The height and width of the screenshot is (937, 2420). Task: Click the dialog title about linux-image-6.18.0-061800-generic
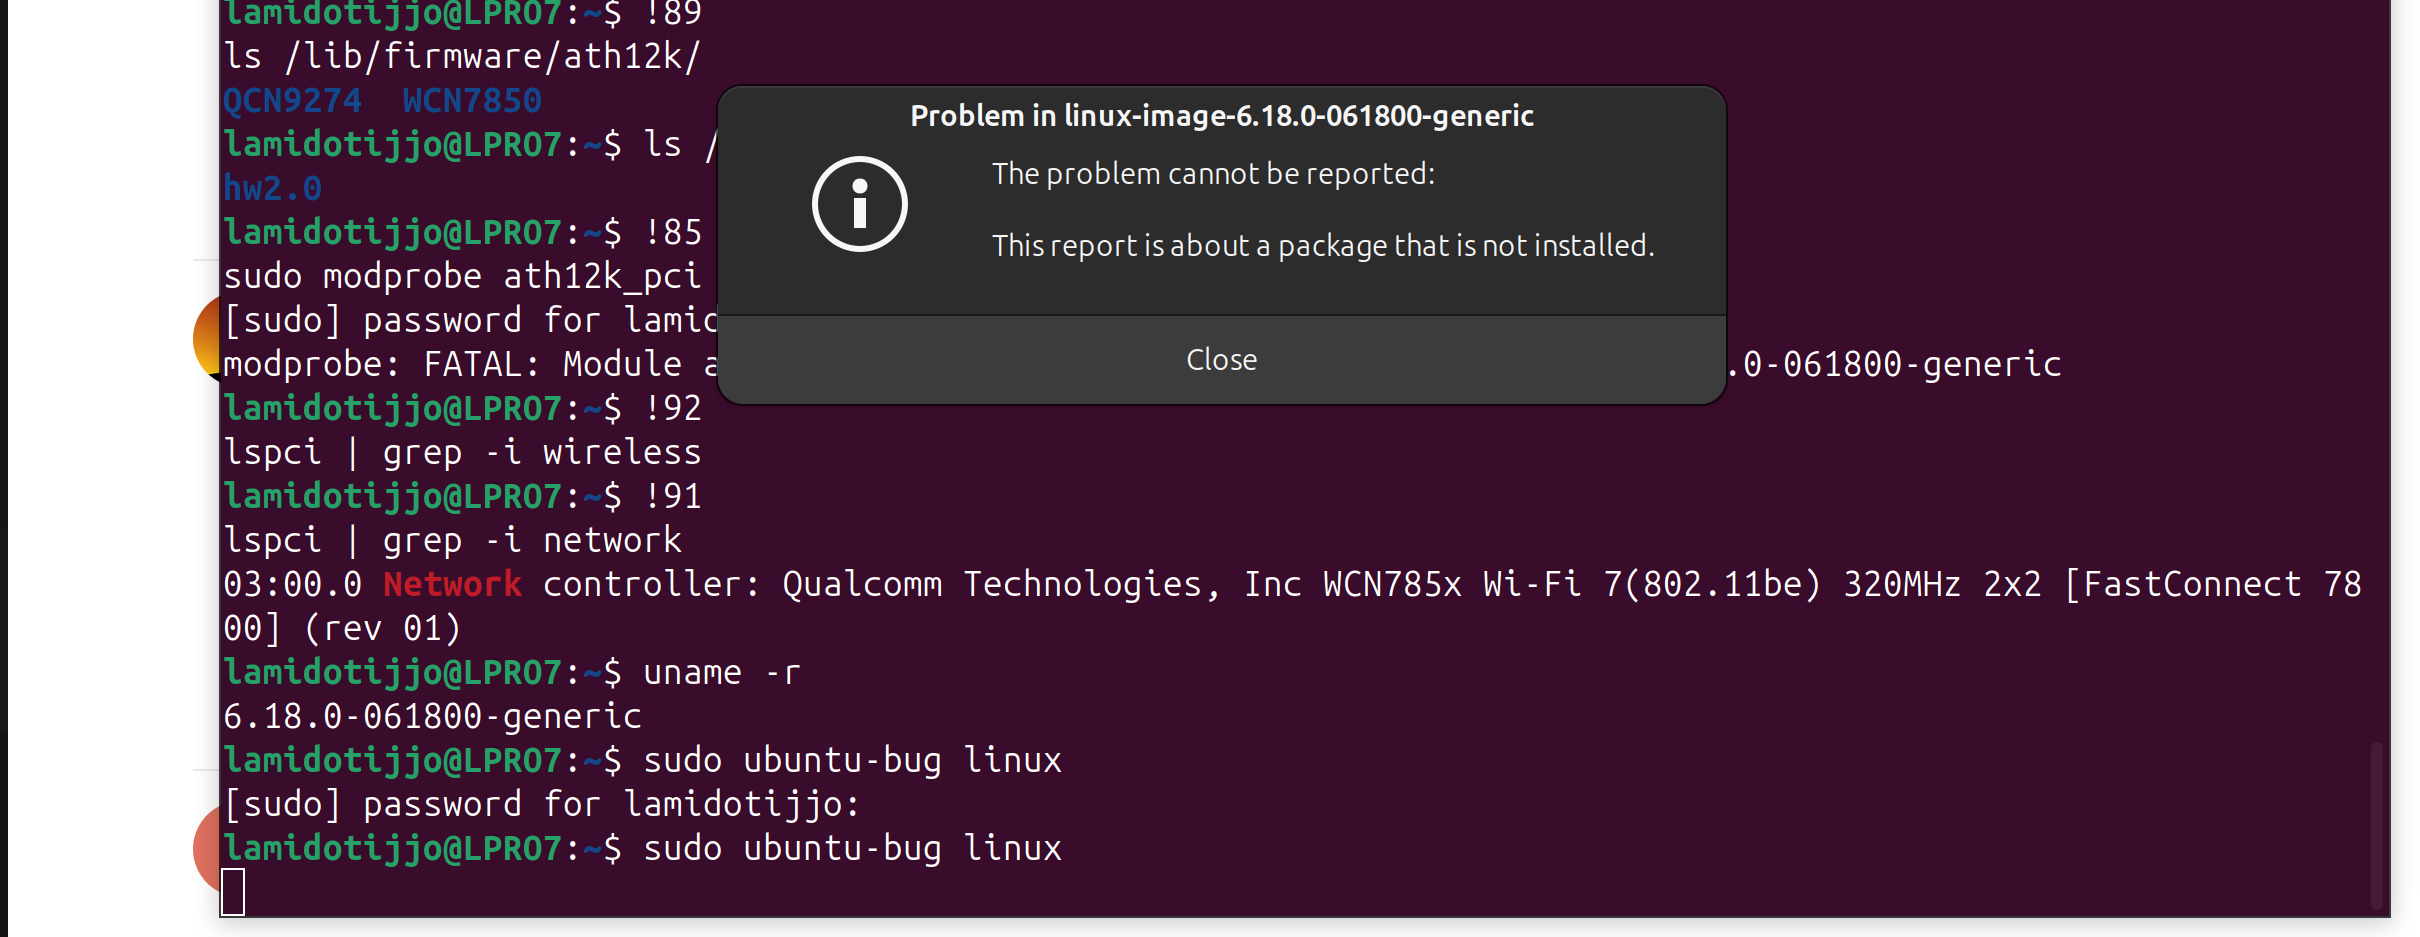[1221, 116]
